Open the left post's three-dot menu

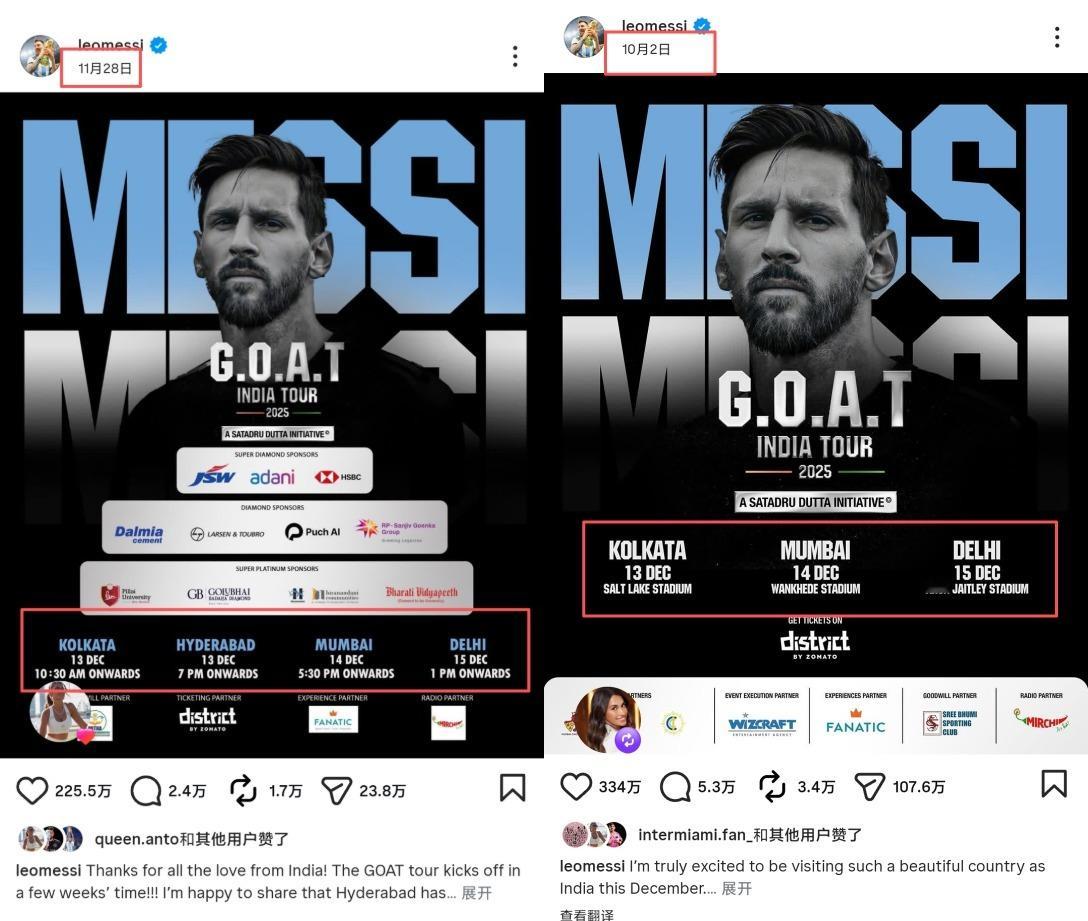(515, 56)
